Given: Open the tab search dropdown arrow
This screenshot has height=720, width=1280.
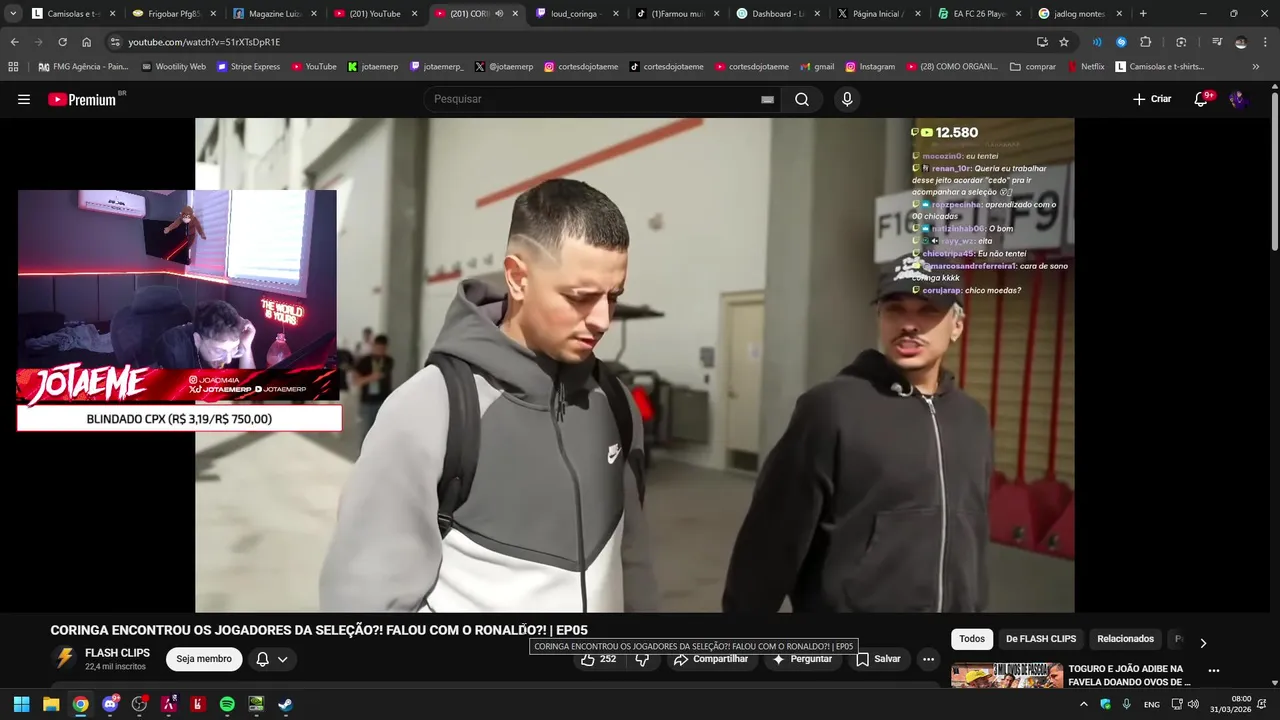Looking at the screenshot, I should pyautogui.click(x=12, y=14).
